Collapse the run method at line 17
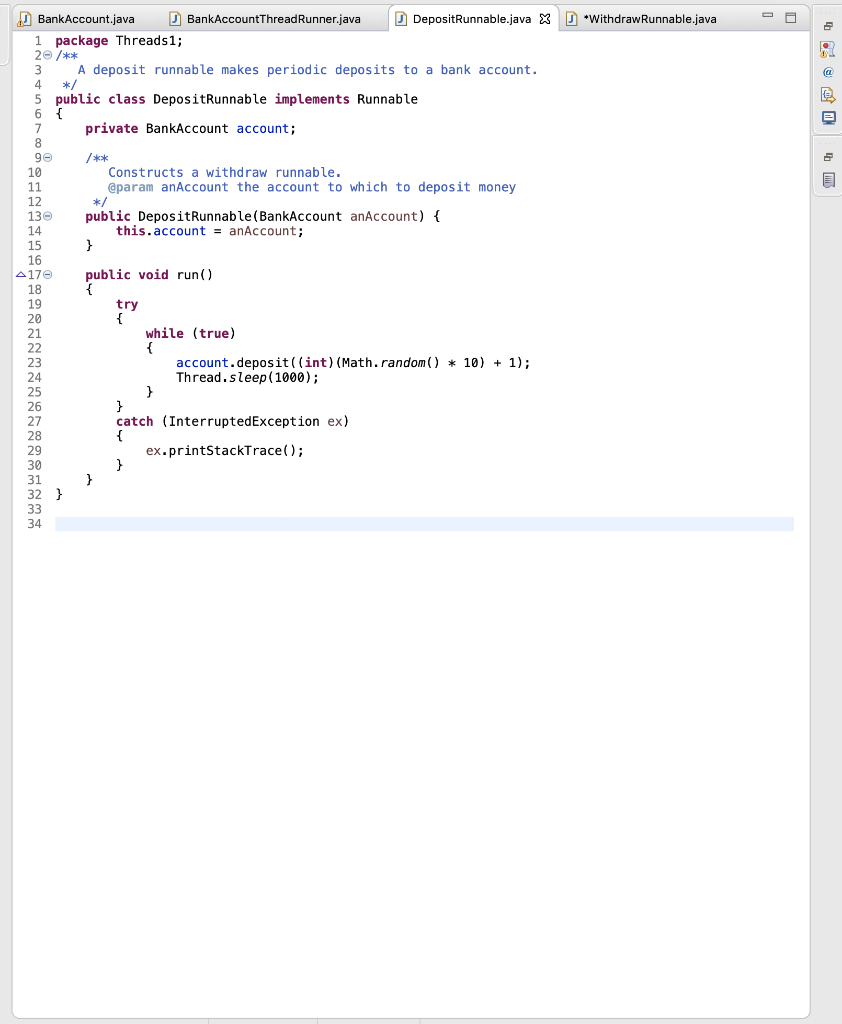The width and height of the screenshot is (842, 1024). pyautogui.click(x=45, y=274)
